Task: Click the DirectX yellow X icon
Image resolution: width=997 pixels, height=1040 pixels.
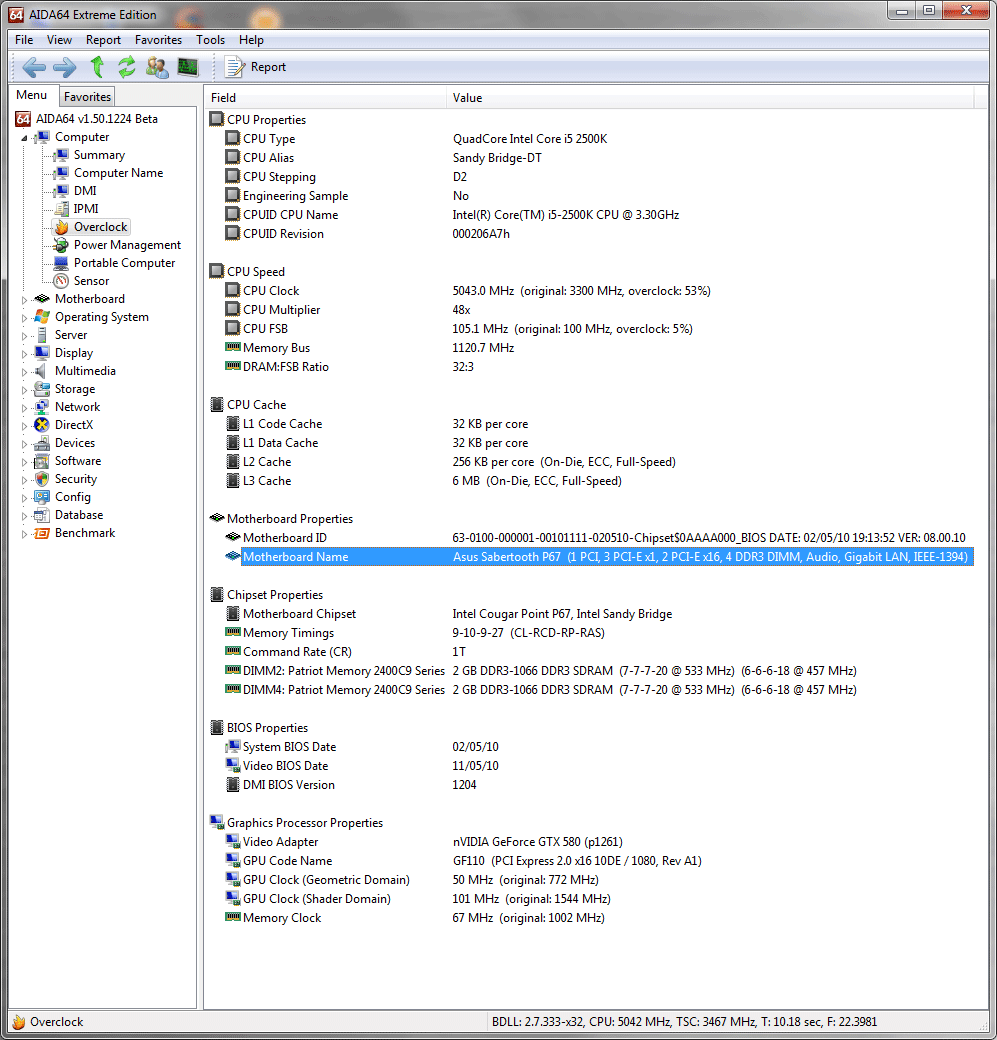Action: coord(42,424)
